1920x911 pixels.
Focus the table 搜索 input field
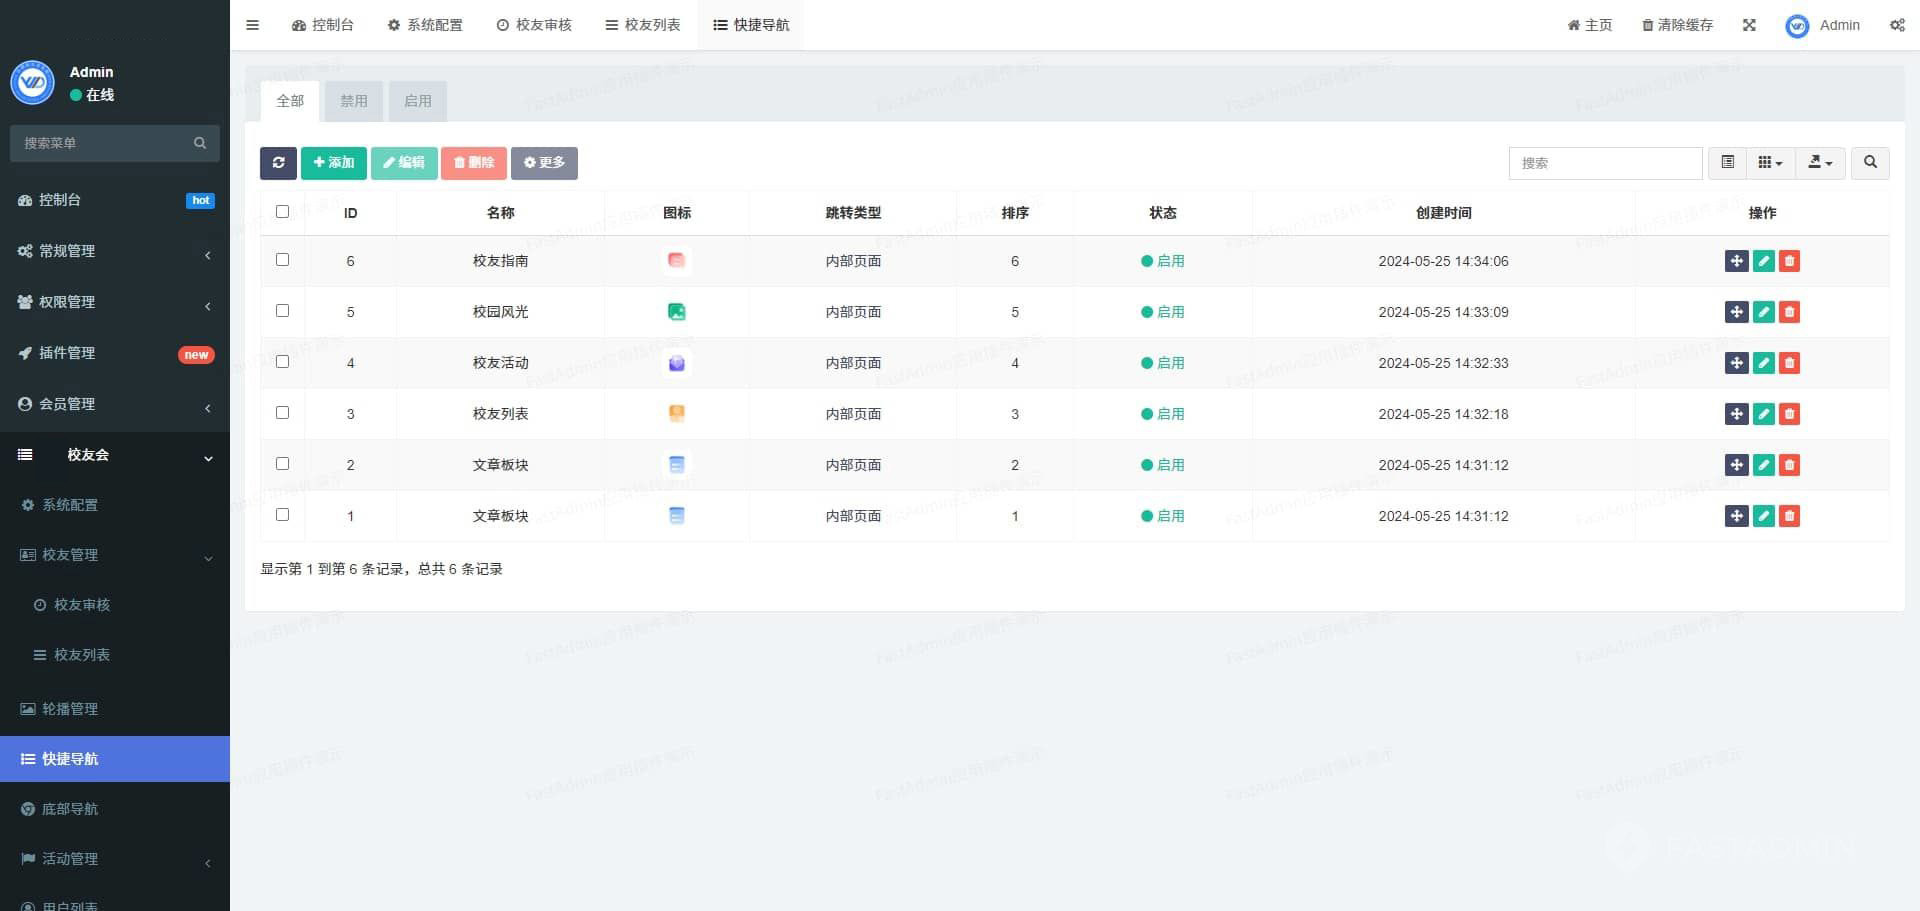pos(1605,163)
